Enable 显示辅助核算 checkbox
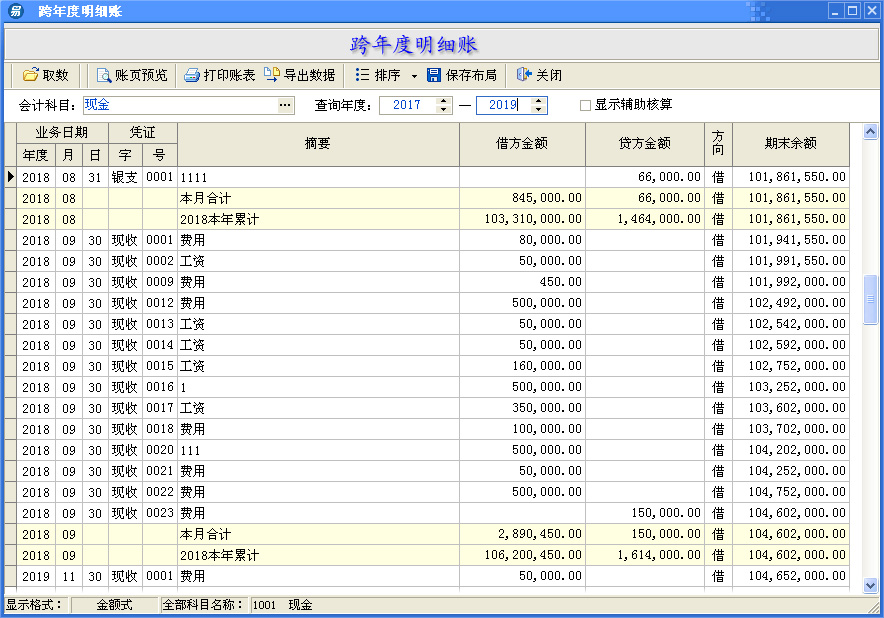884x618 pixels. (585, 105)
